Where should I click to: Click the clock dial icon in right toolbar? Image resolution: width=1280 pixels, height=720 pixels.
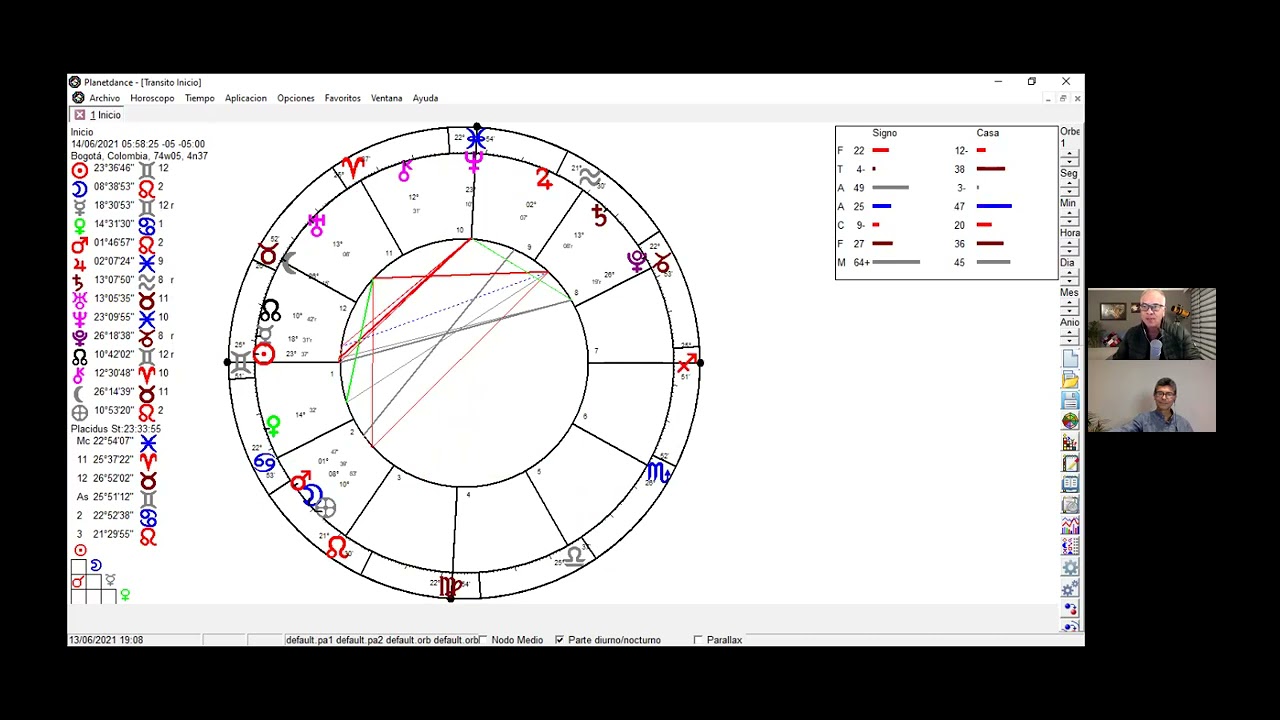[1070, 505]
